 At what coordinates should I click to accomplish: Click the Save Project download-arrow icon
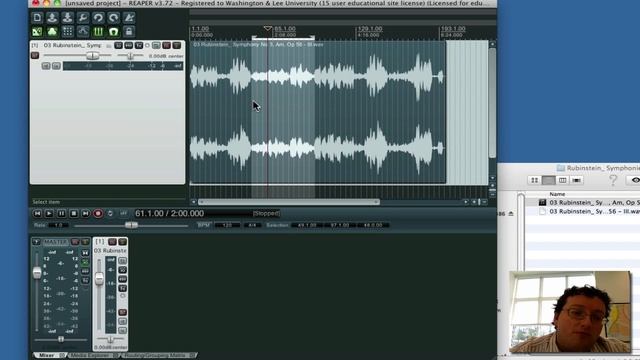[x=67, y=18]
